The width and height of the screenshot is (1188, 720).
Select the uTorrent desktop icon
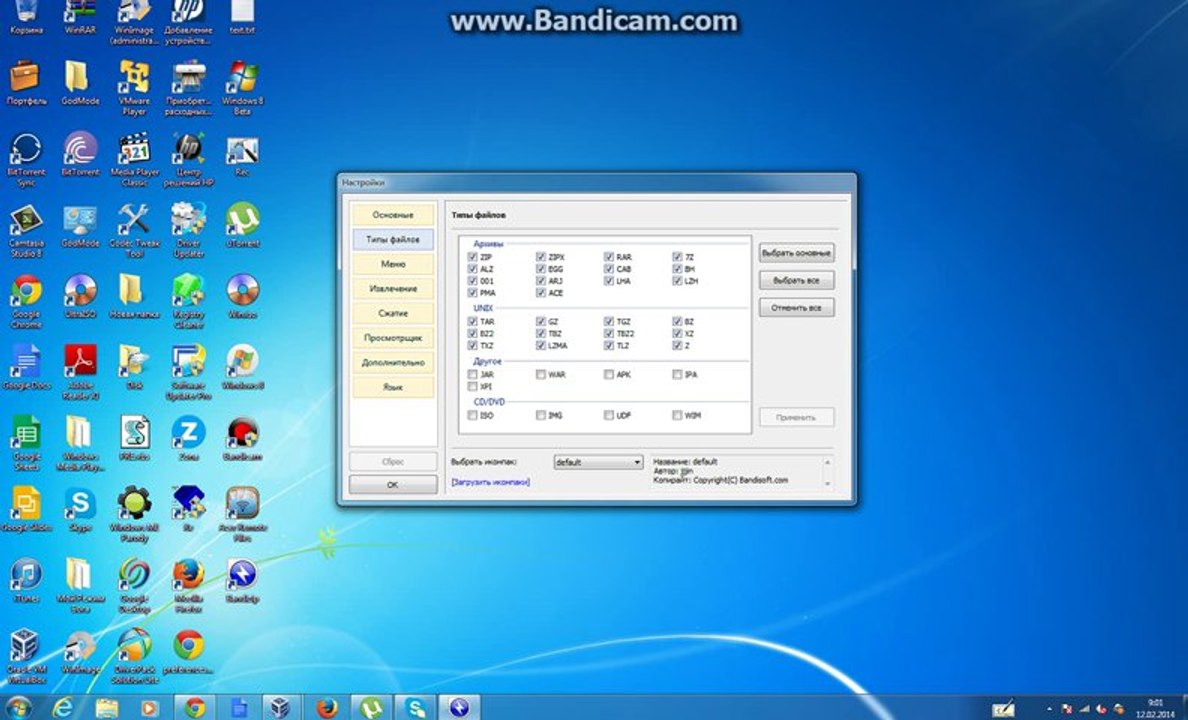pyautogui.click(x=242, y=225)
